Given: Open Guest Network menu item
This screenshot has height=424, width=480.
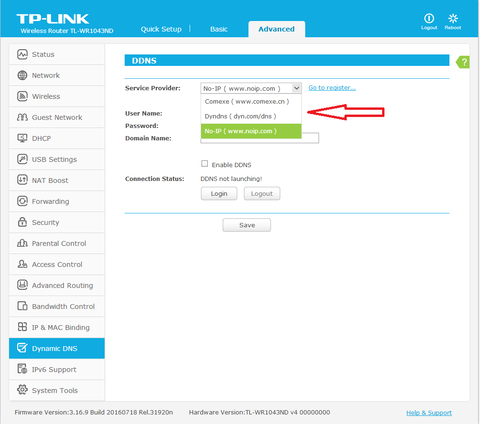Looking at the screenshot, I should [57, 117].
